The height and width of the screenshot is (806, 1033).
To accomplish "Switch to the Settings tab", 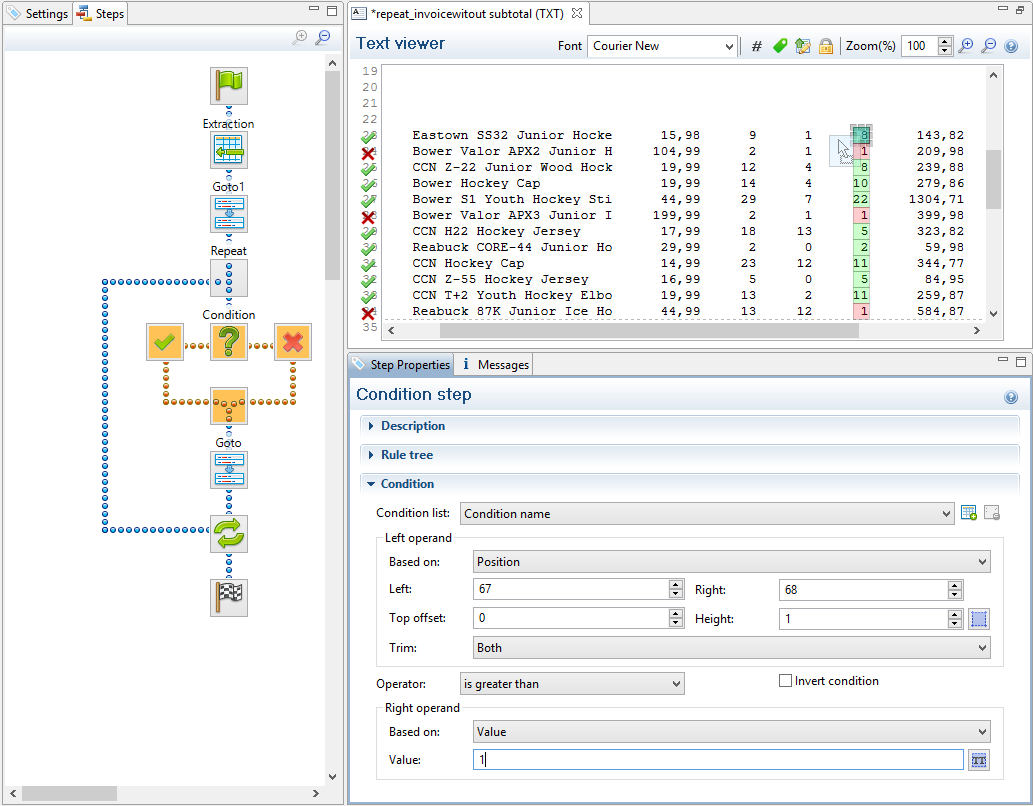I will pyautogui.click(x=38, y=14).
